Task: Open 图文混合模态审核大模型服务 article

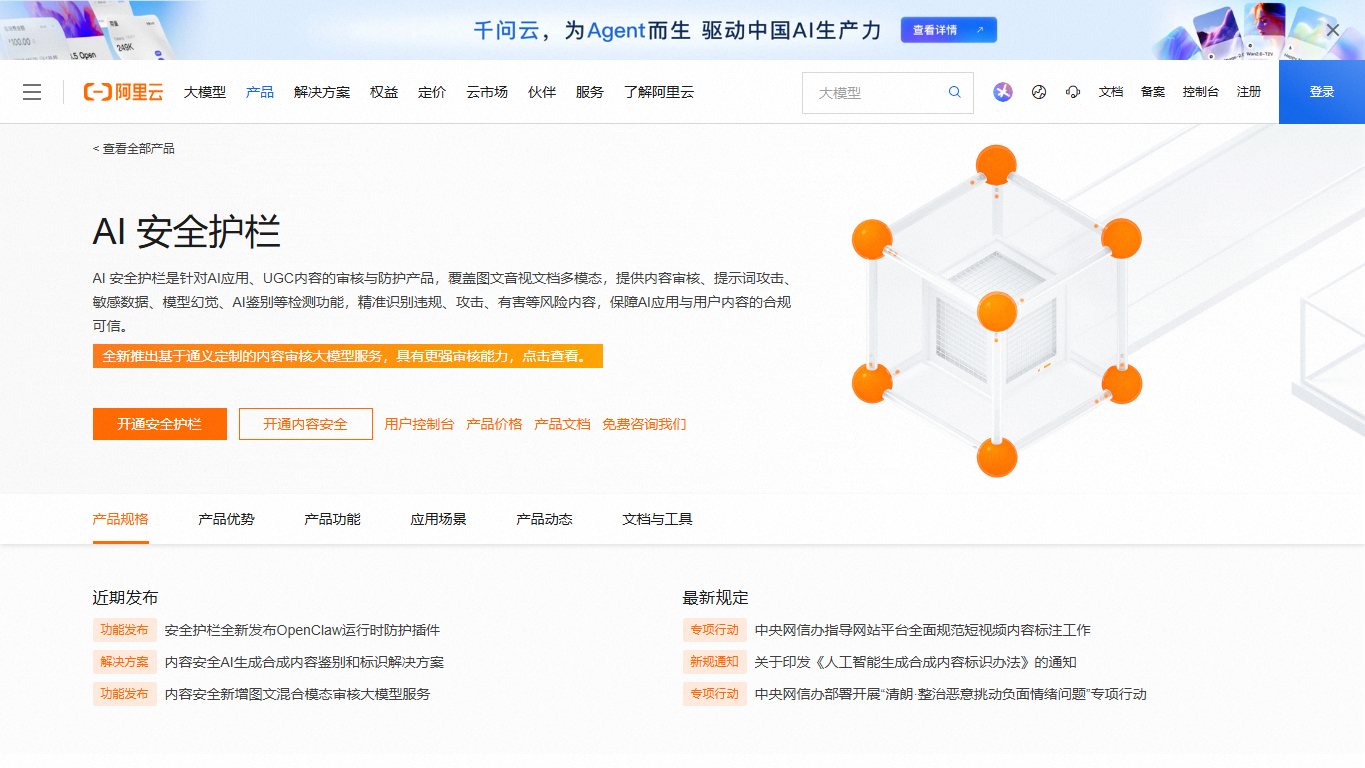Action: pos(298,694)
